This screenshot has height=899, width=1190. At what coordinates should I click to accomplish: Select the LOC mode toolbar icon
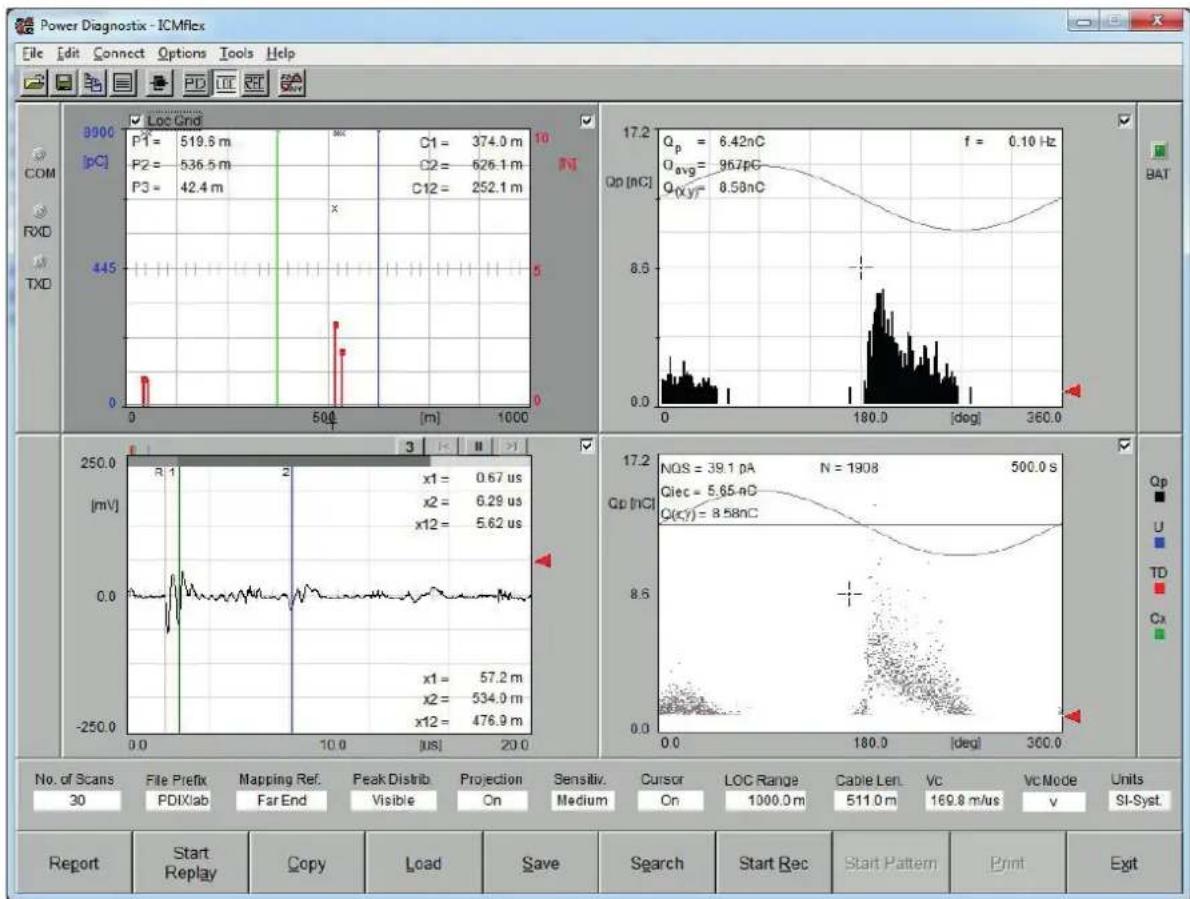pyautogui.click(x=225, y=83)
